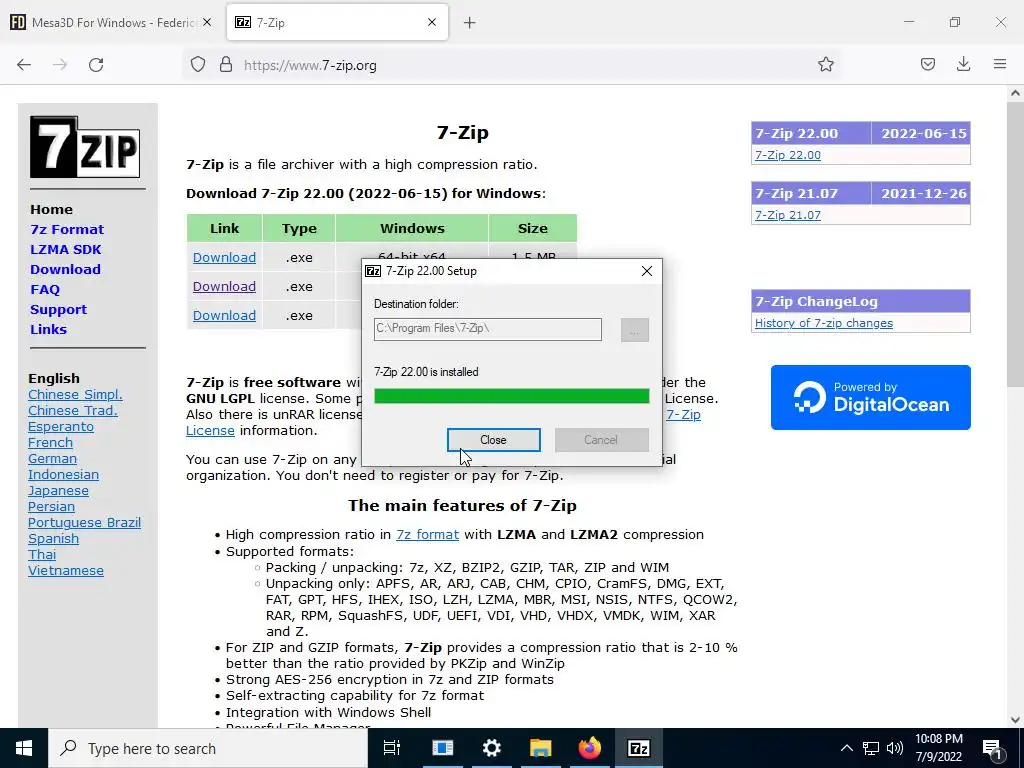This screenshot has width=1024, height=768.
Task: Open the tracking protection shield icon
Action: [198, 65]
